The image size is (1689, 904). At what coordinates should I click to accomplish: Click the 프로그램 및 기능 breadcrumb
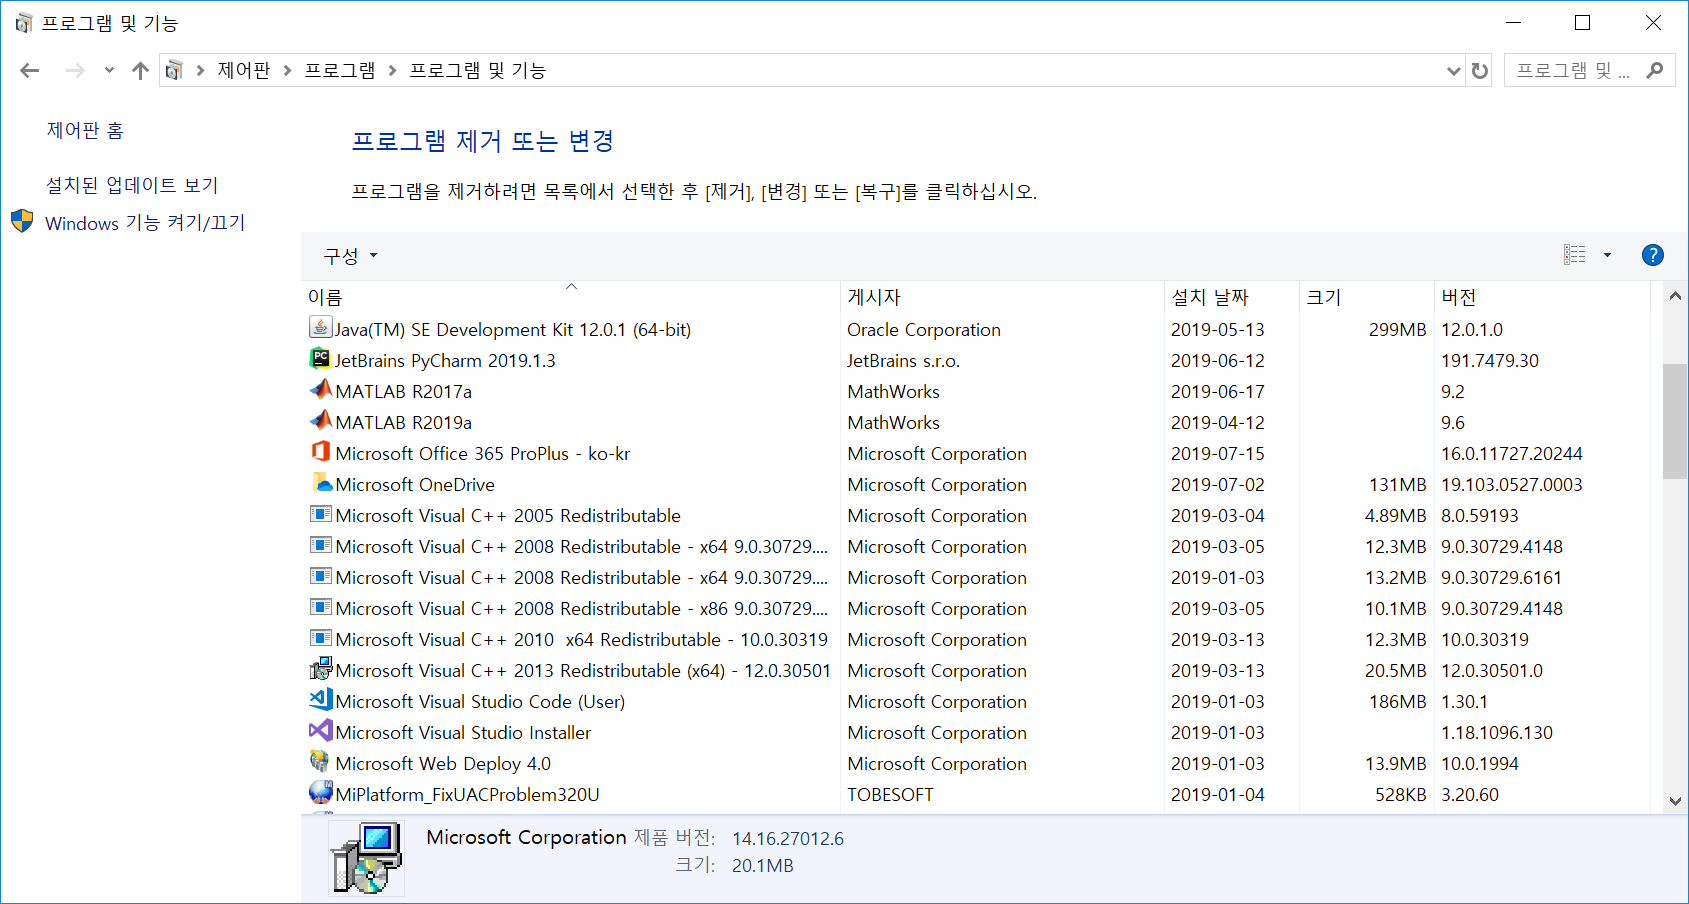click(478, 70)
